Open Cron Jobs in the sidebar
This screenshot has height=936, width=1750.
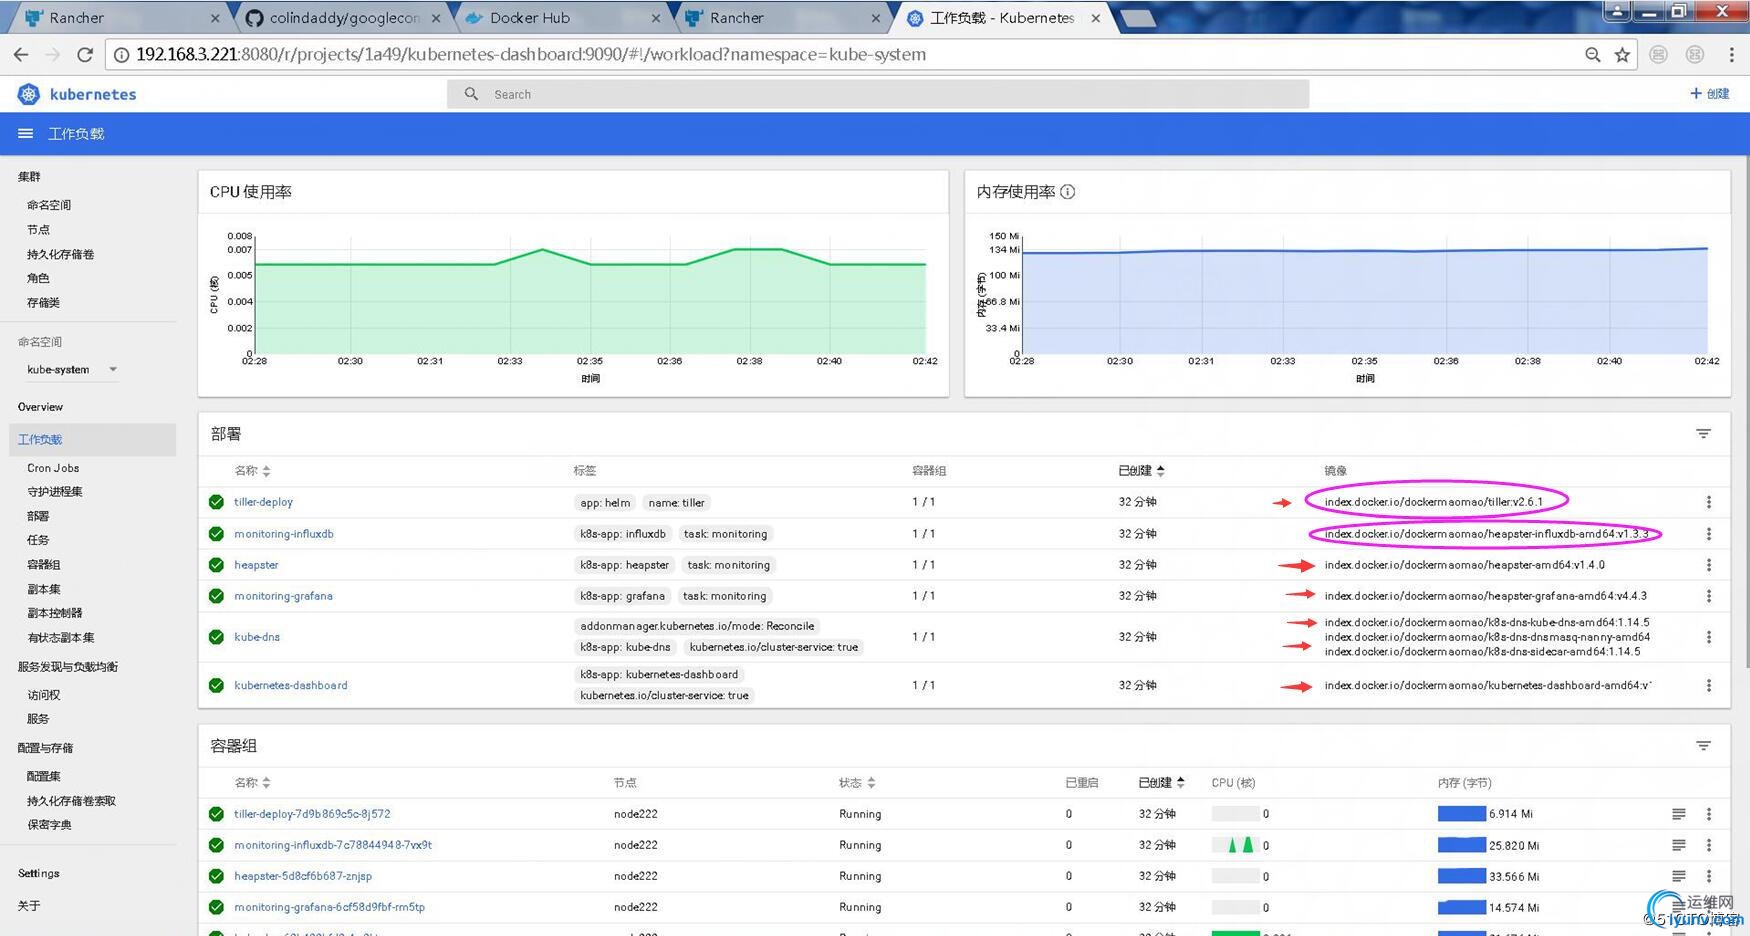53,468
